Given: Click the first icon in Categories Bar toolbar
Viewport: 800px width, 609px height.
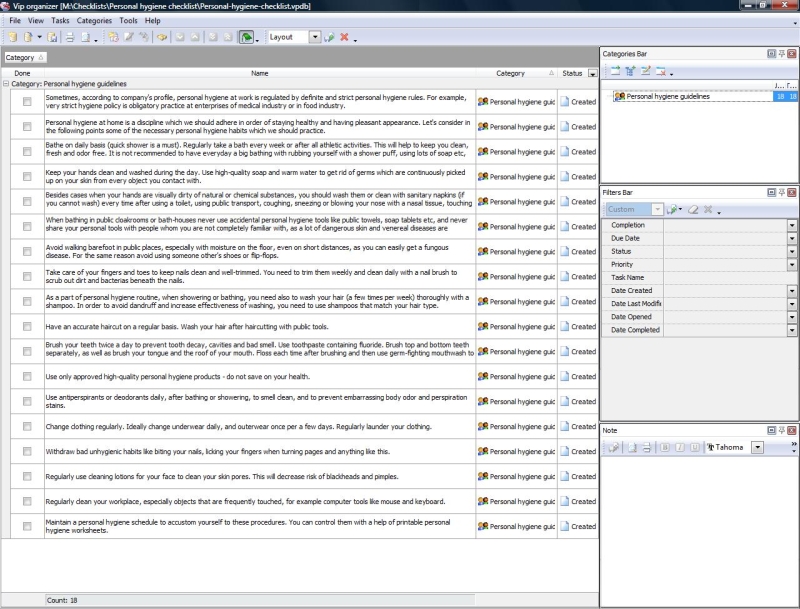Looking at the screenshot, I should pyautogui.click(x=615, y=71).
